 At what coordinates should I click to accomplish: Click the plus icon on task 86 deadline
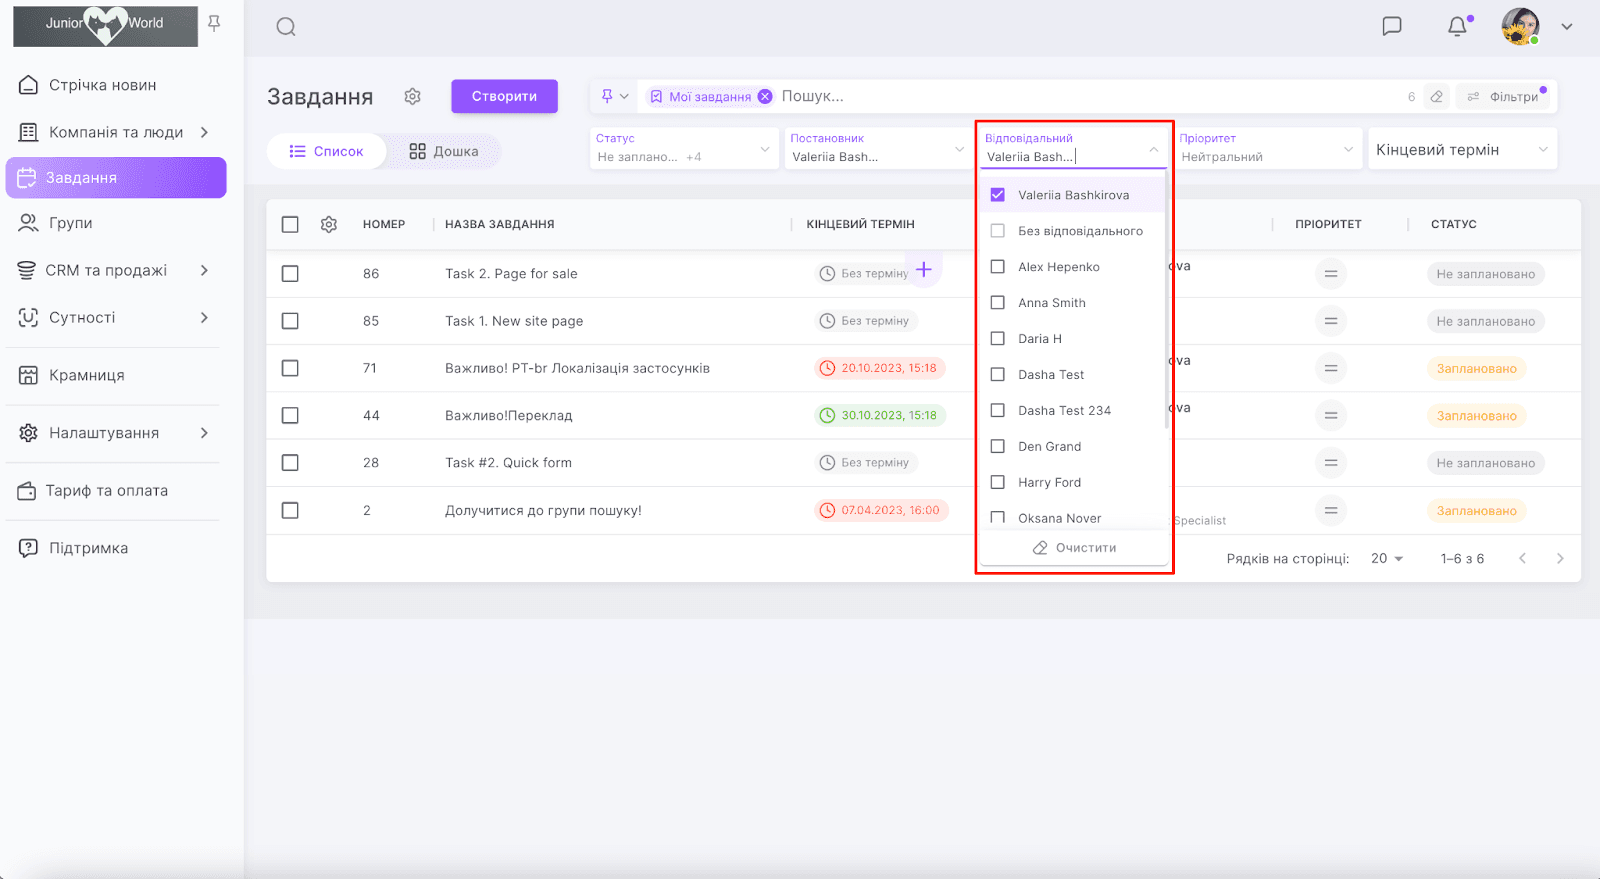[x=924, y=270]
